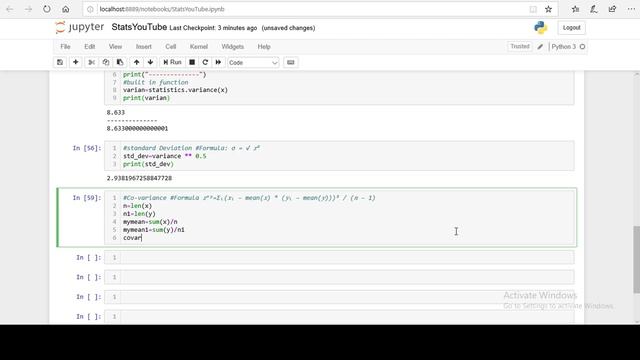
Task: Click the 8.633000000000001 output value
Action: (x=137, y=128)
